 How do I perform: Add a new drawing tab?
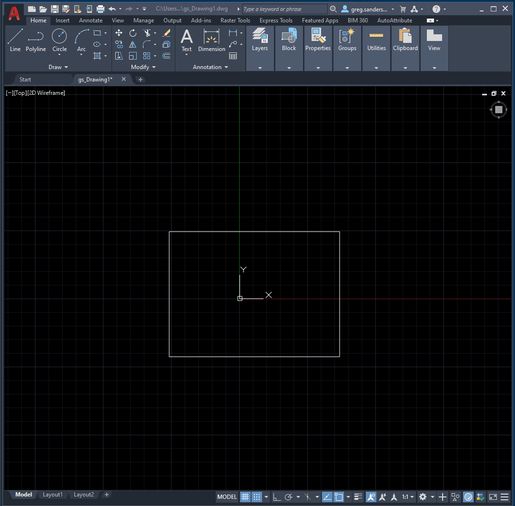140,79
